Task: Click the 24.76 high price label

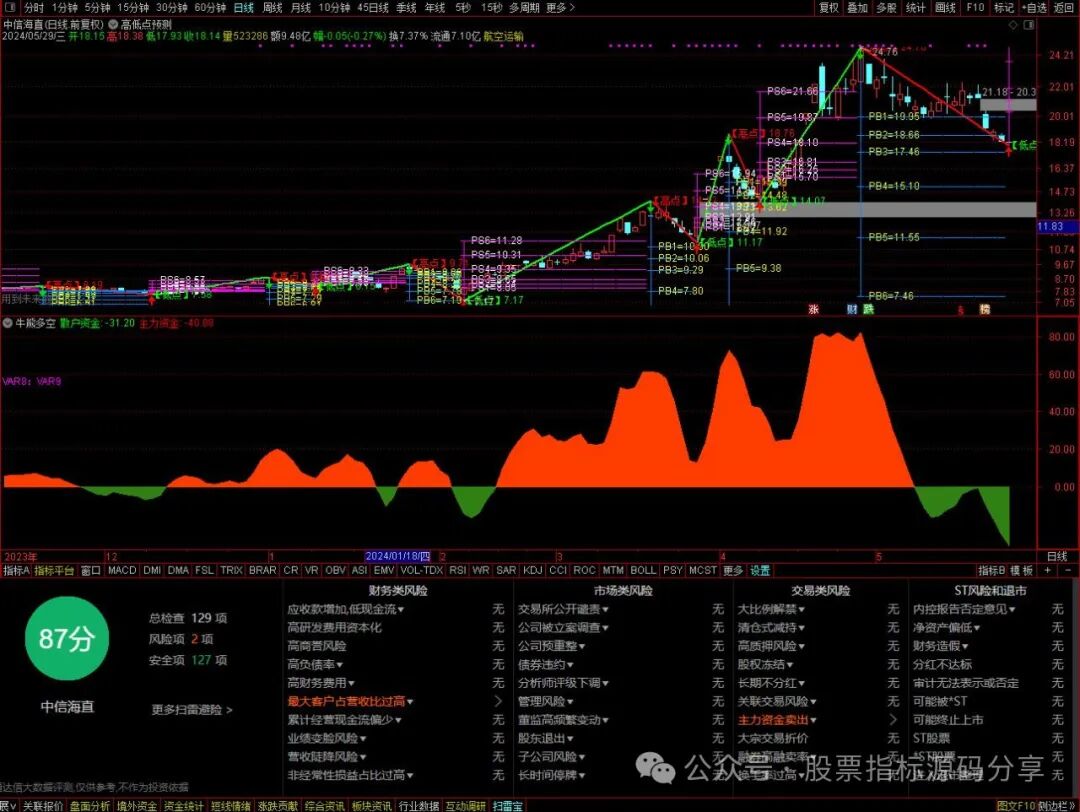Action: point(884,52)
